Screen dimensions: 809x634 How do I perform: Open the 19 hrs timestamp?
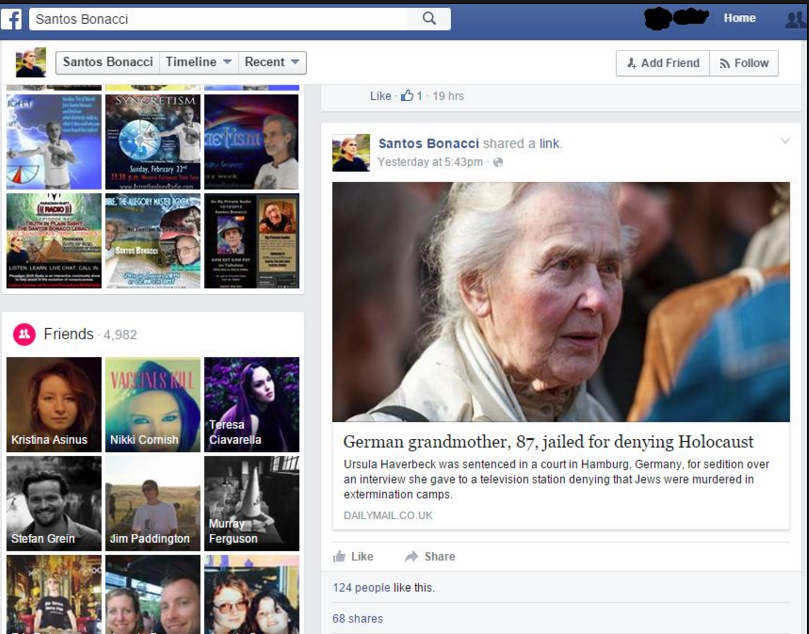pos(448,96)
